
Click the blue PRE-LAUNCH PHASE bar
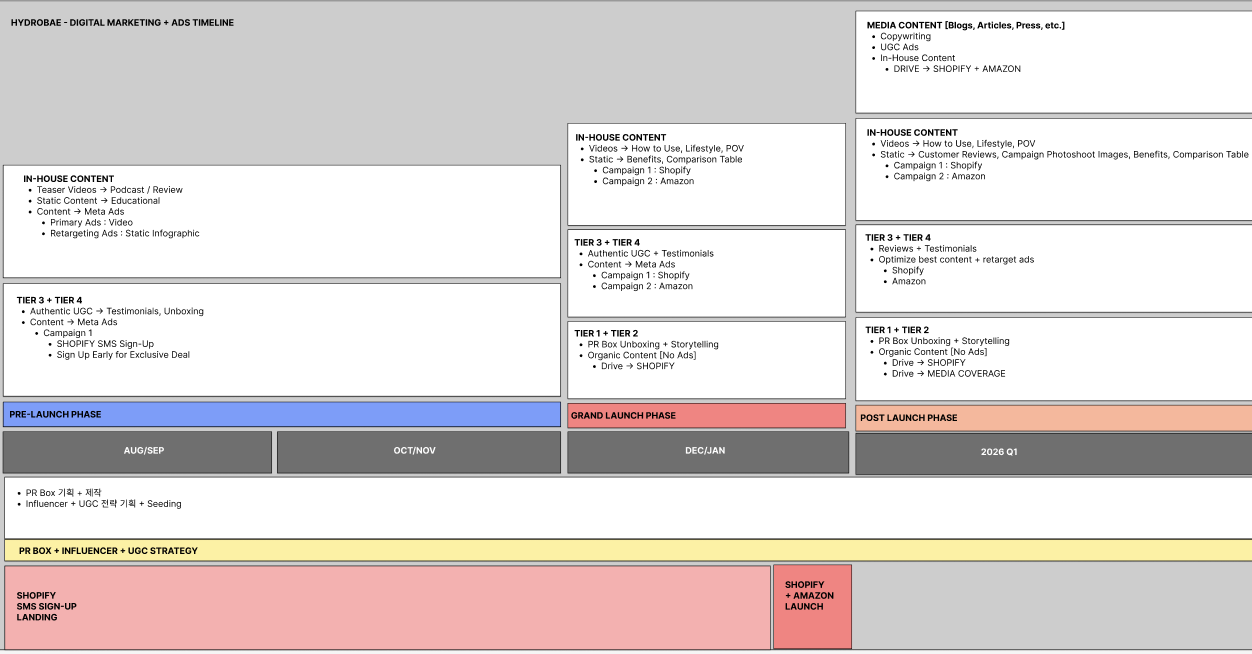(281, 414)
